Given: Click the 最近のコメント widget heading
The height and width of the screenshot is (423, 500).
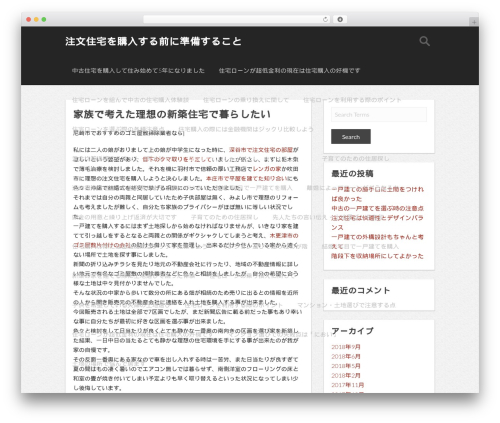Looking at the screenshot, I should [x=360, y=291].
